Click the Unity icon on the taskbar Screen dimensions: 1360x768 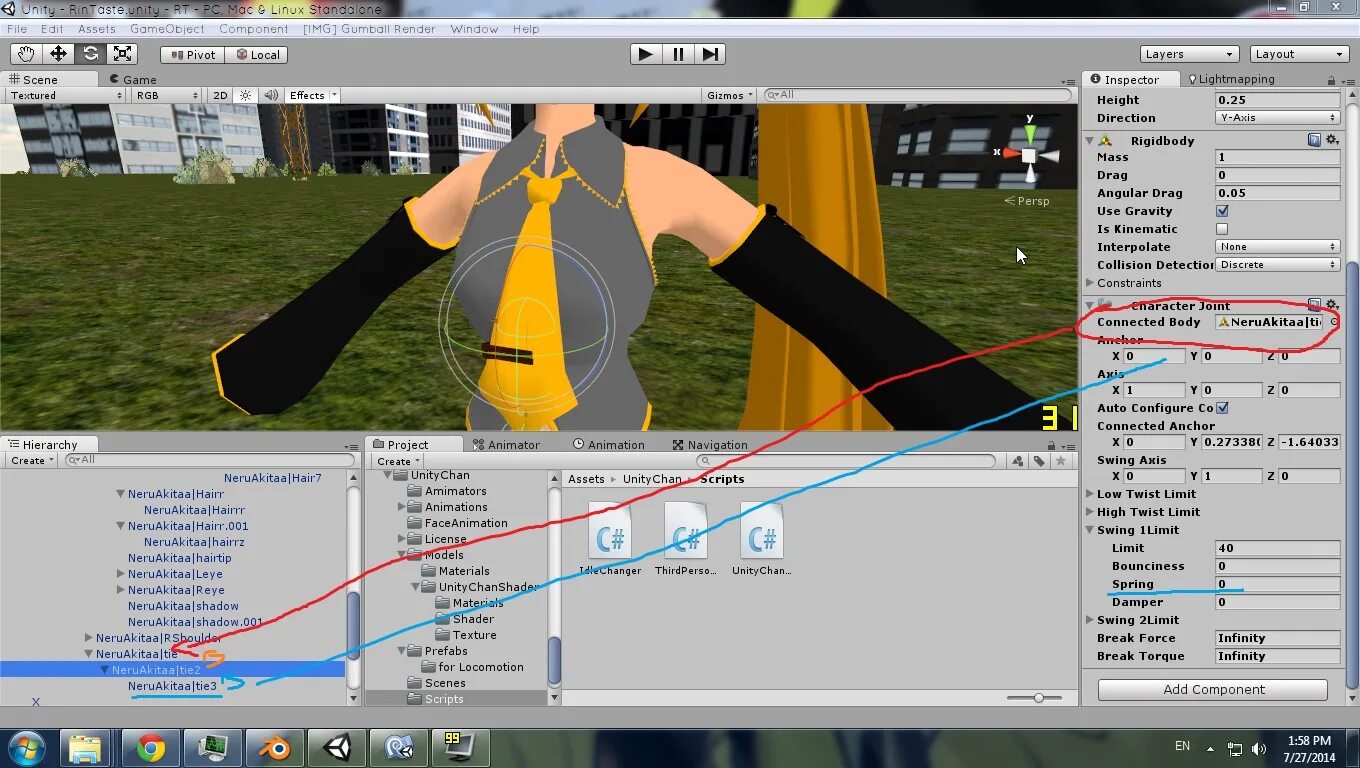pos(336,747)
